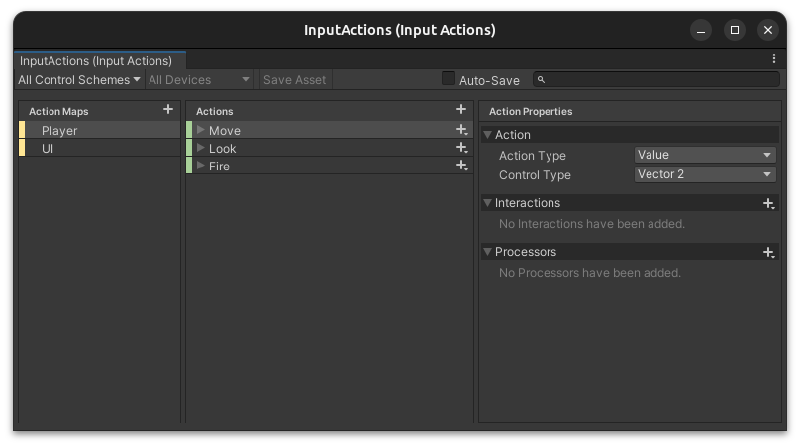Add binding to Fire action
The image size is (800, 447).
[462, 166]
